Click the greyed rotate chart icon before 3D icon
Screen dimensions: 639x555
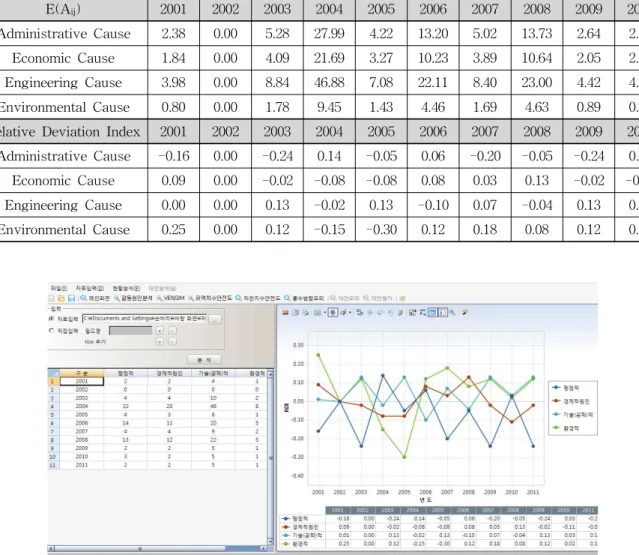click(390, 313)
